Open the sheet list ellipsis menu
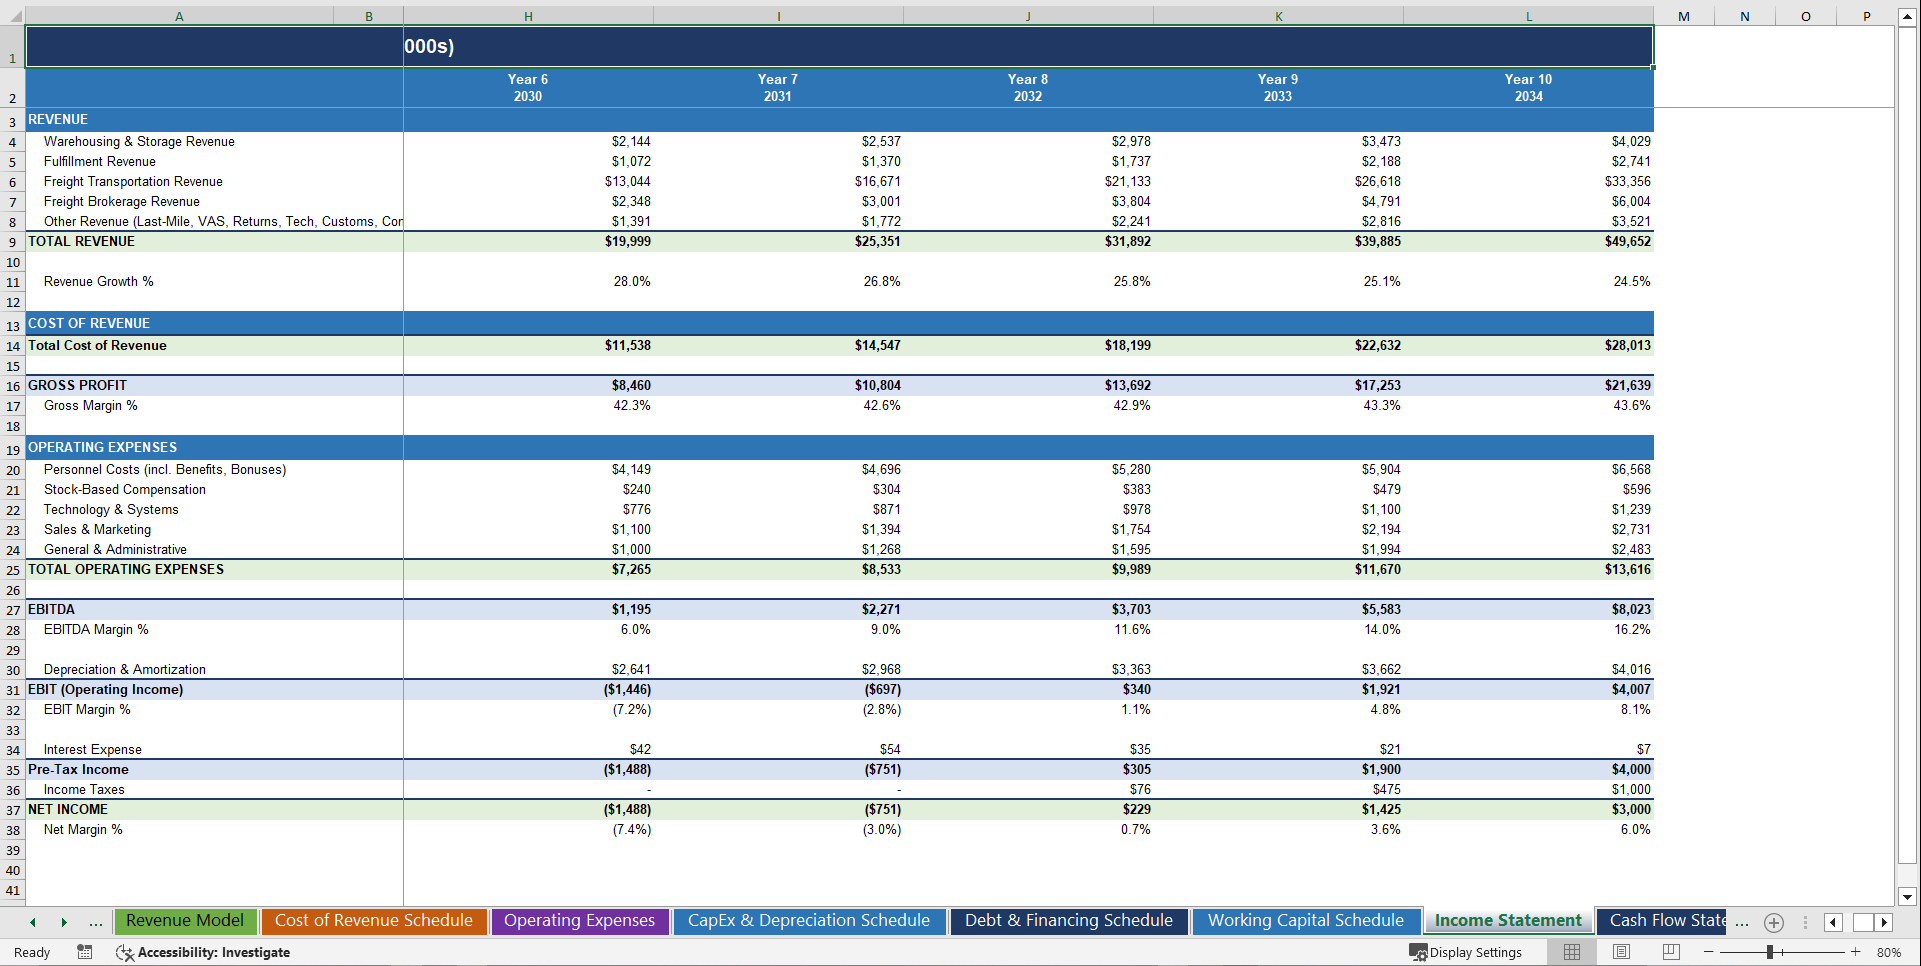The height and width of the screenshot is (966, 1921). tap(95, 924)
